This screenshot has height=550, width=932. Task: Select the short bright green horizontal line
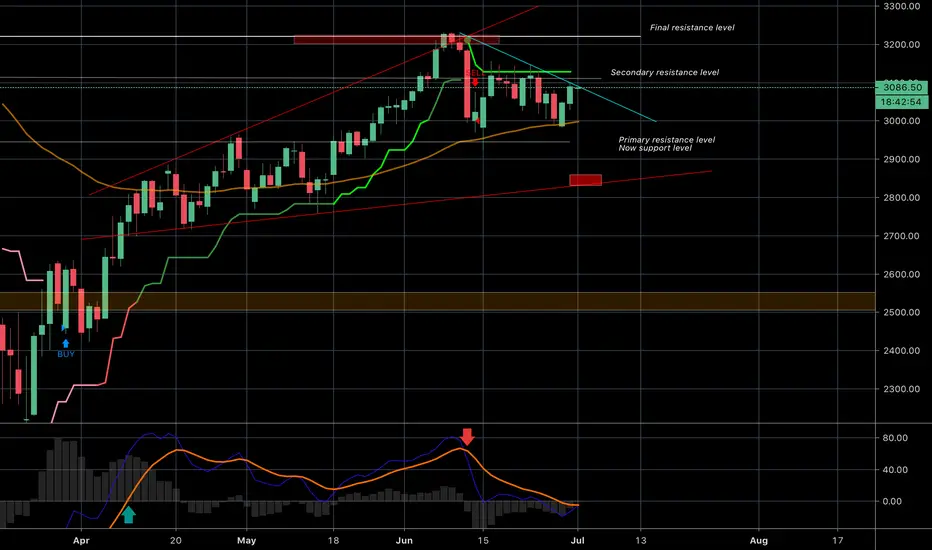pos(527,72)
